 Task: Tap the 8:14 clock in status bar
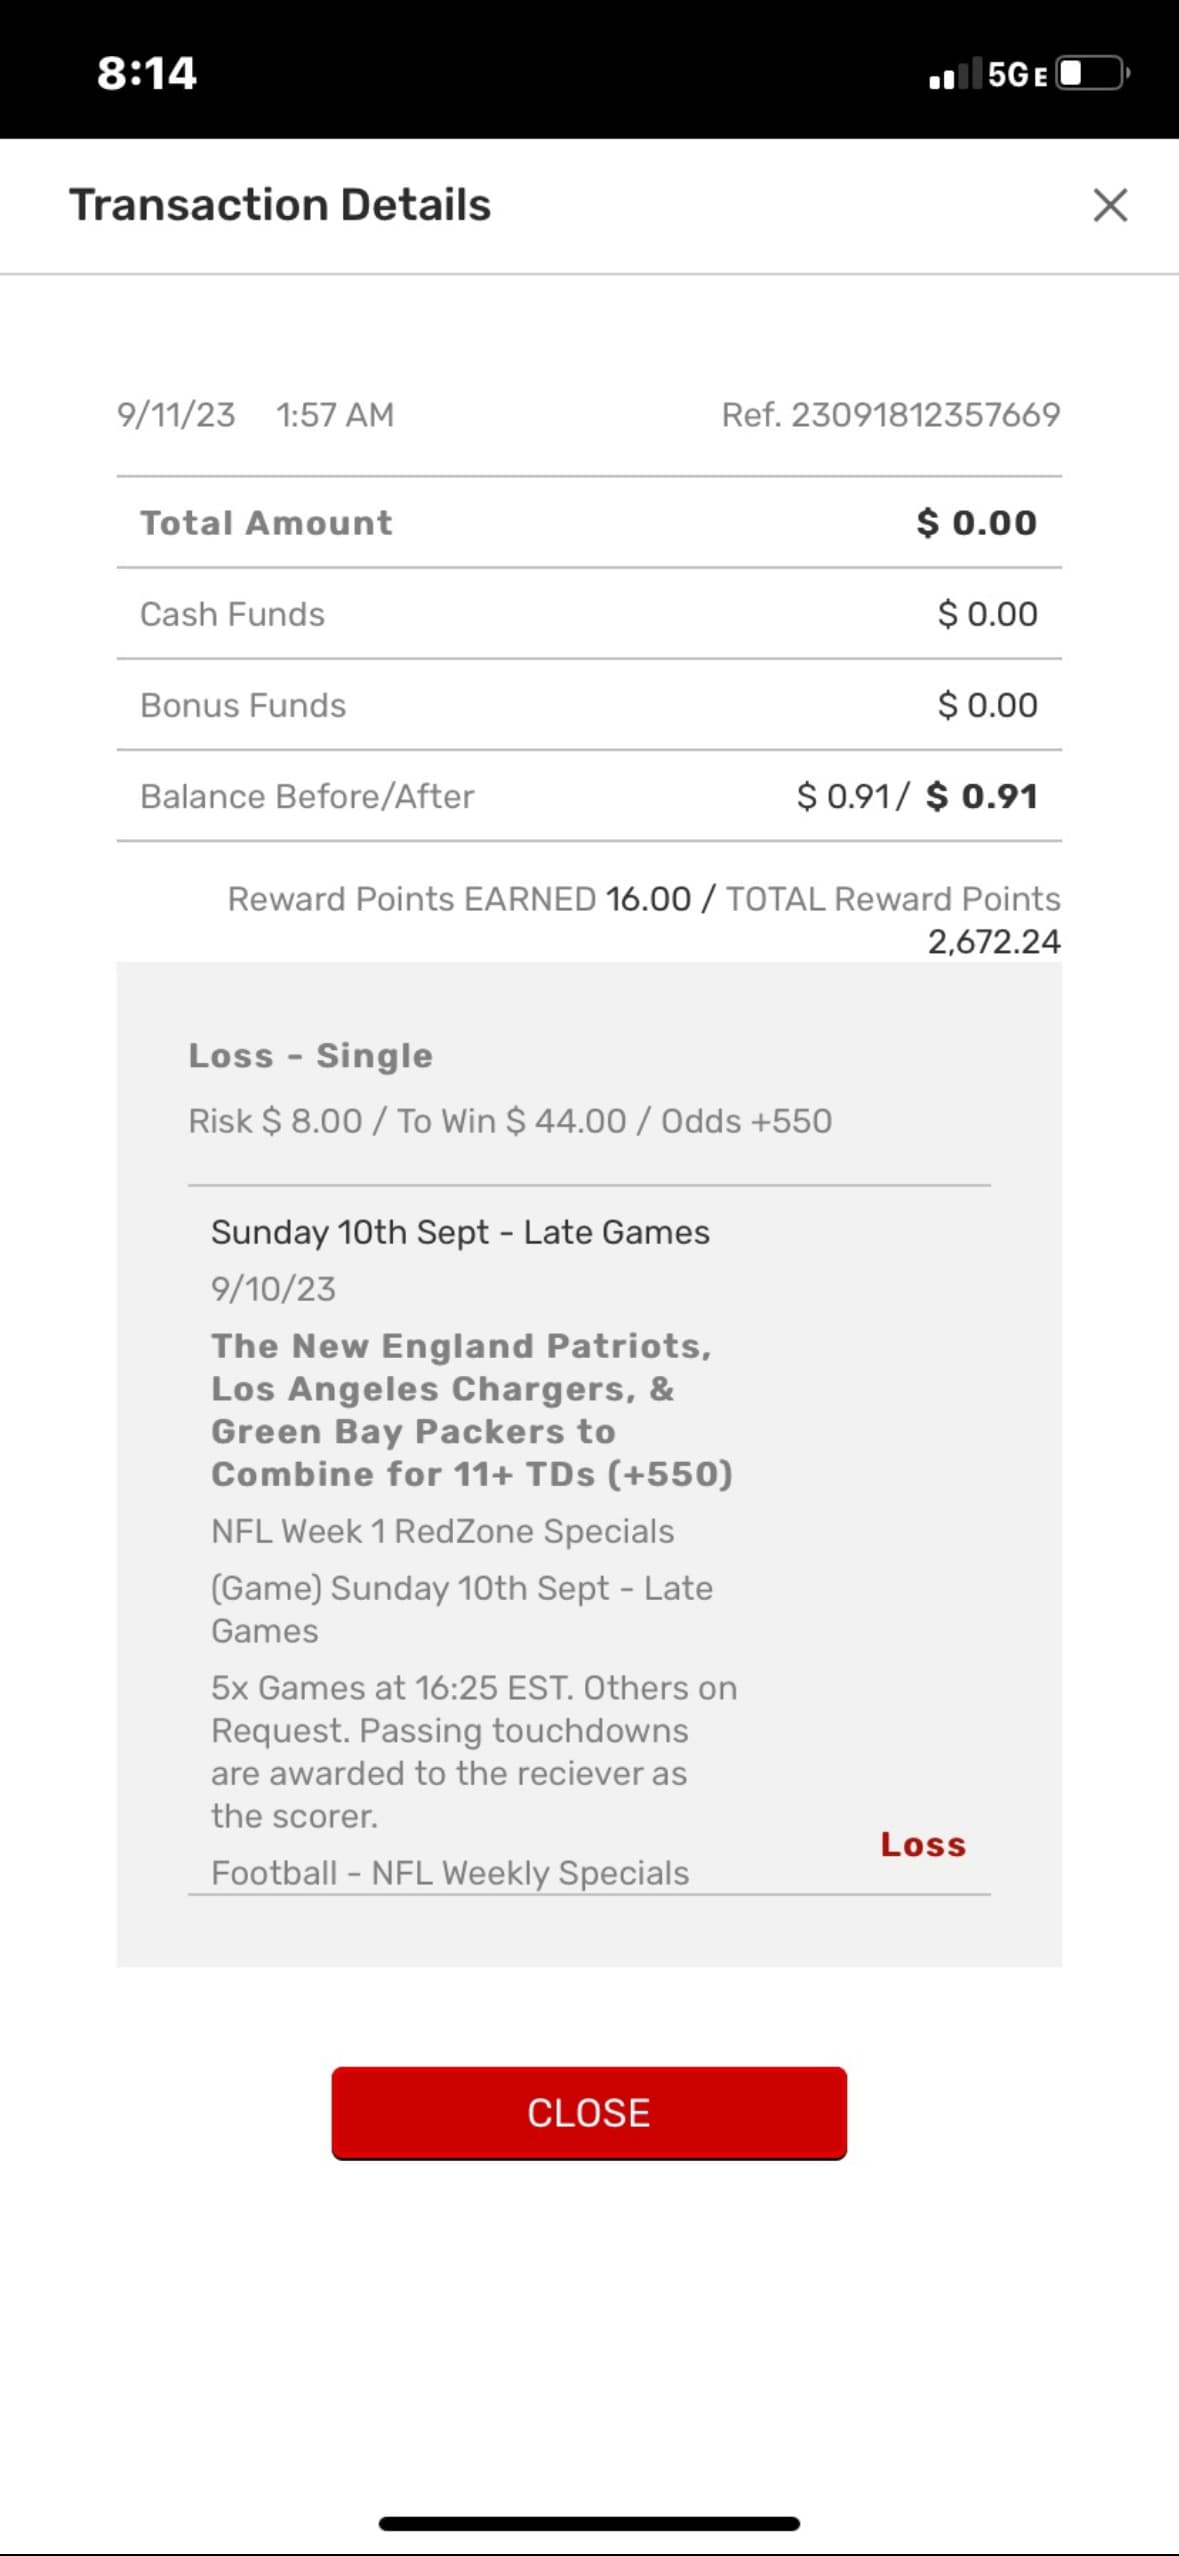click(147, 73)
